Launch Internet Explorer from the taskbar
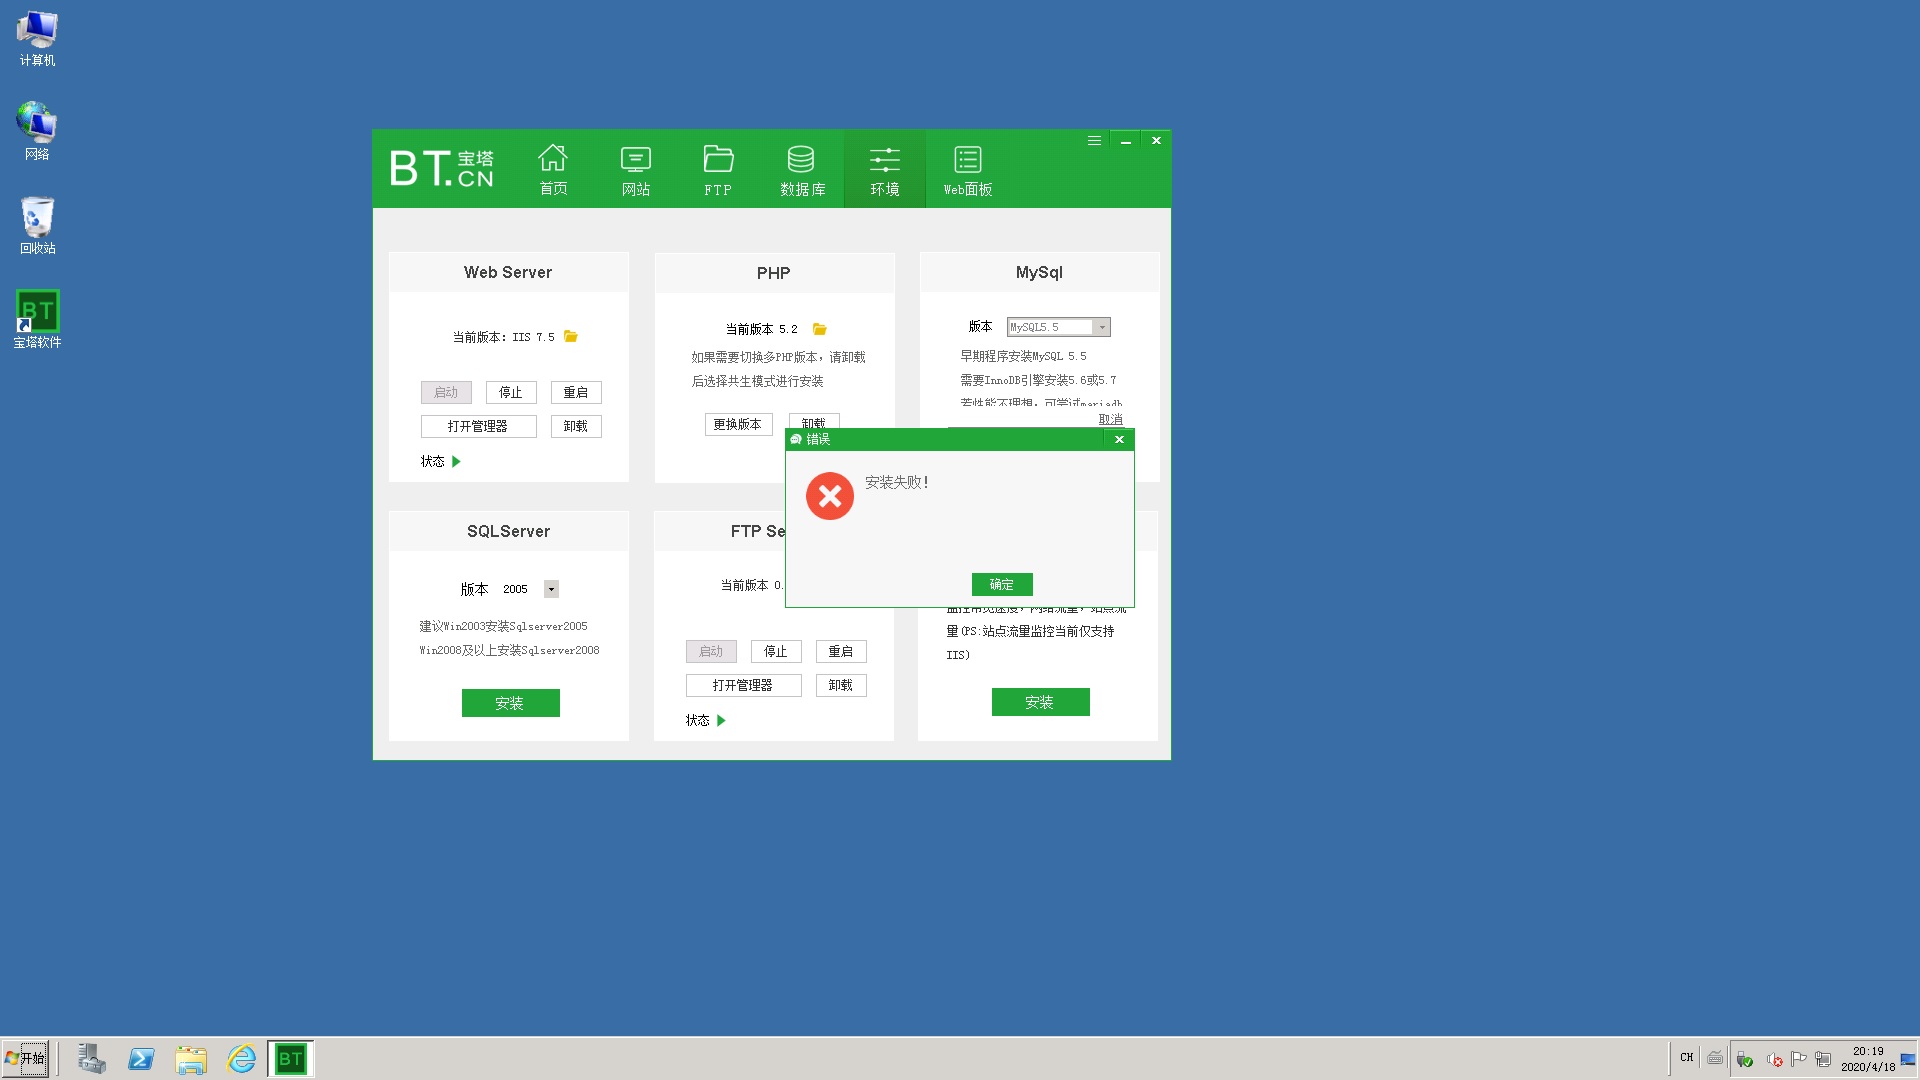 pyautogui.click(x=241, y=1059)
